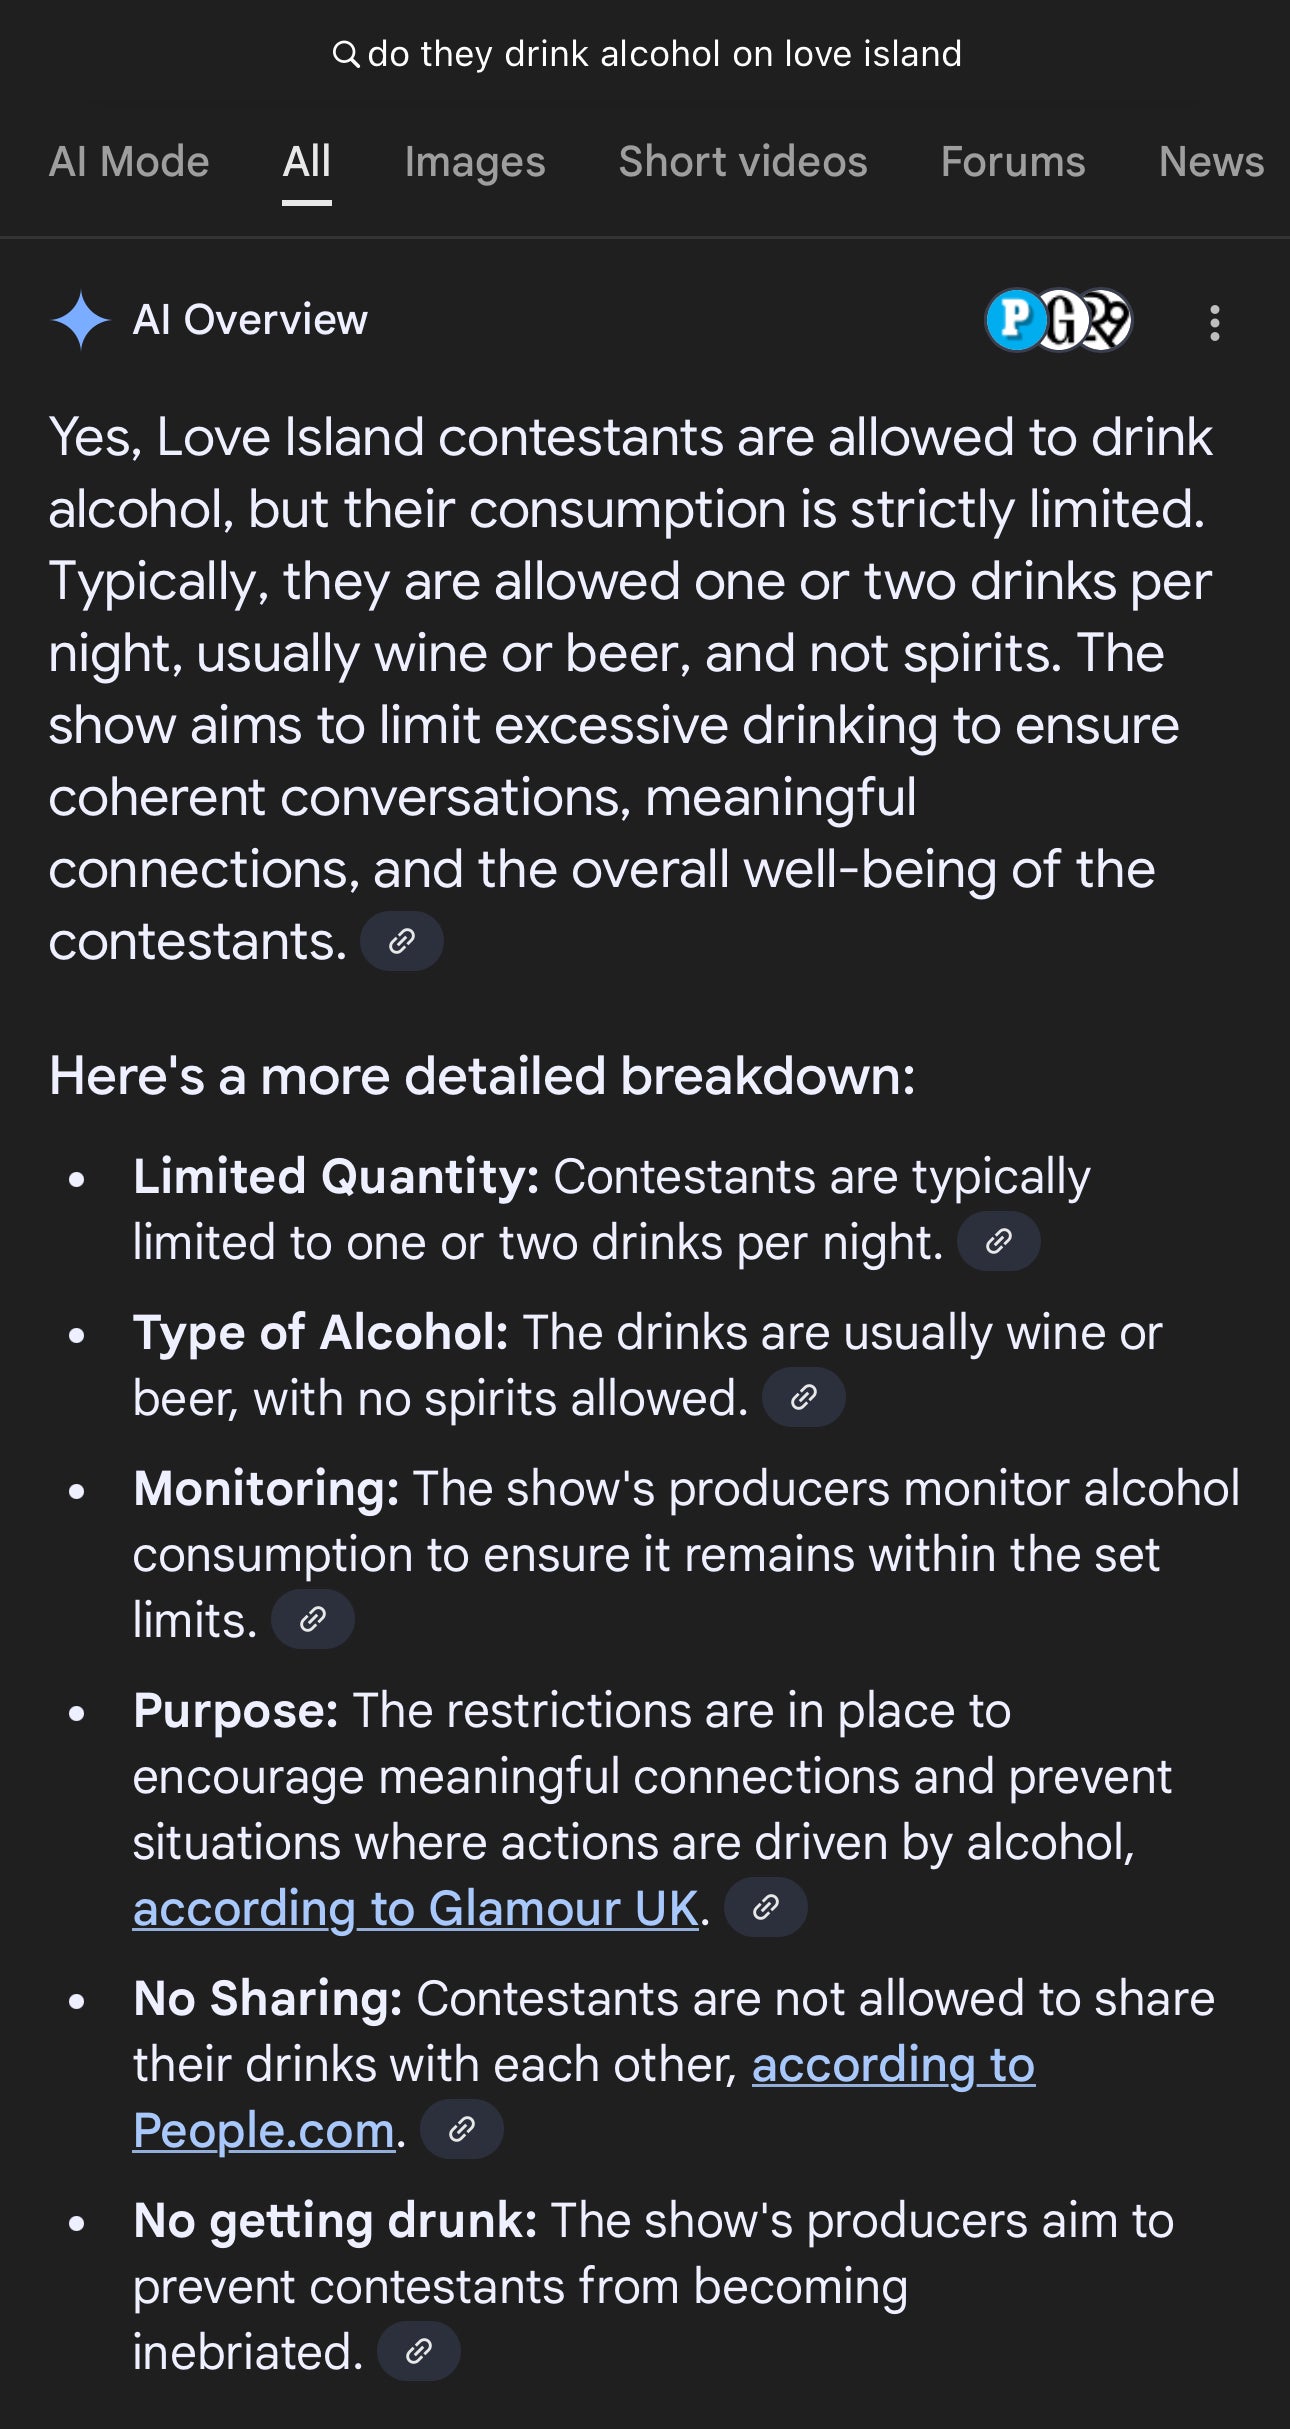
Task: Click link chip after No getting drunk
Action: [419, 2351]
